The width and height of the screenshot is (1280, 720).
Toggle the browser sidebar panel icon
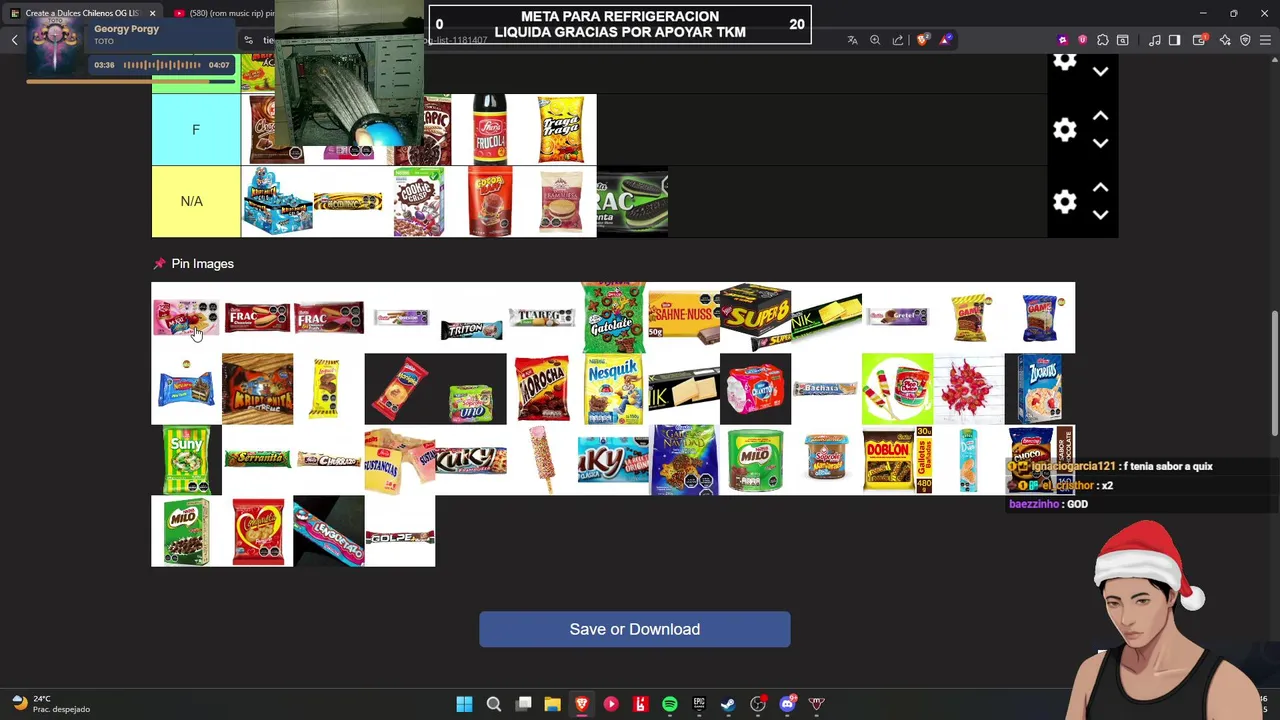click(1175, 40)
